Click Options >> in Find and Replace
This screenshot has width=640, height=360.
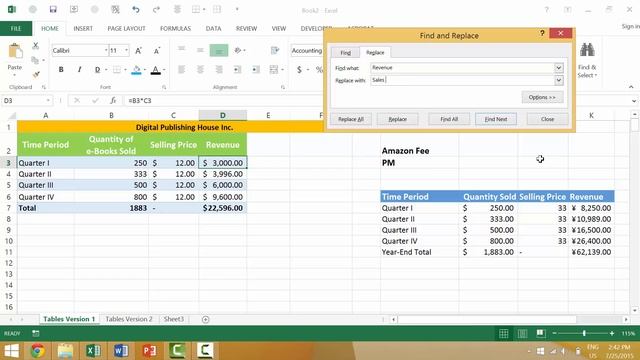(542, 97)
